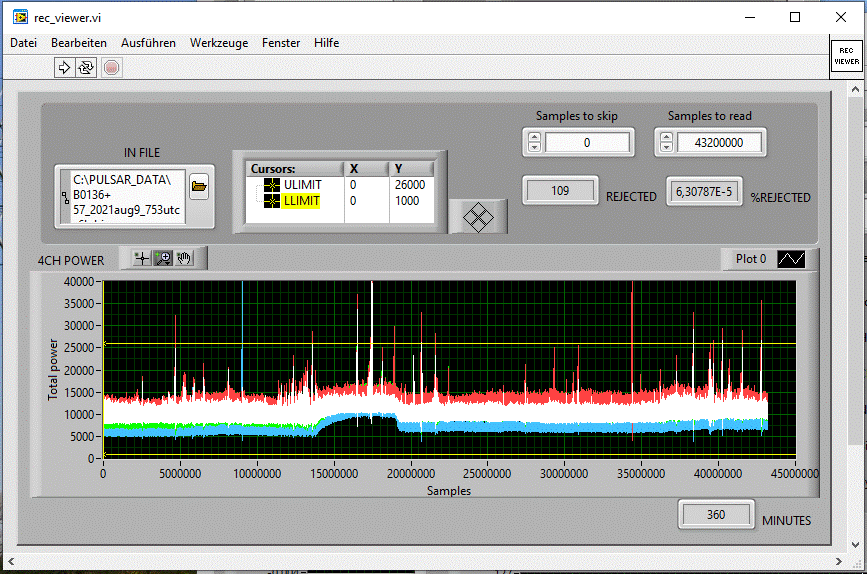
Task: Click the MINUTES indicator showing 360
Action: (x=716, y=514)
